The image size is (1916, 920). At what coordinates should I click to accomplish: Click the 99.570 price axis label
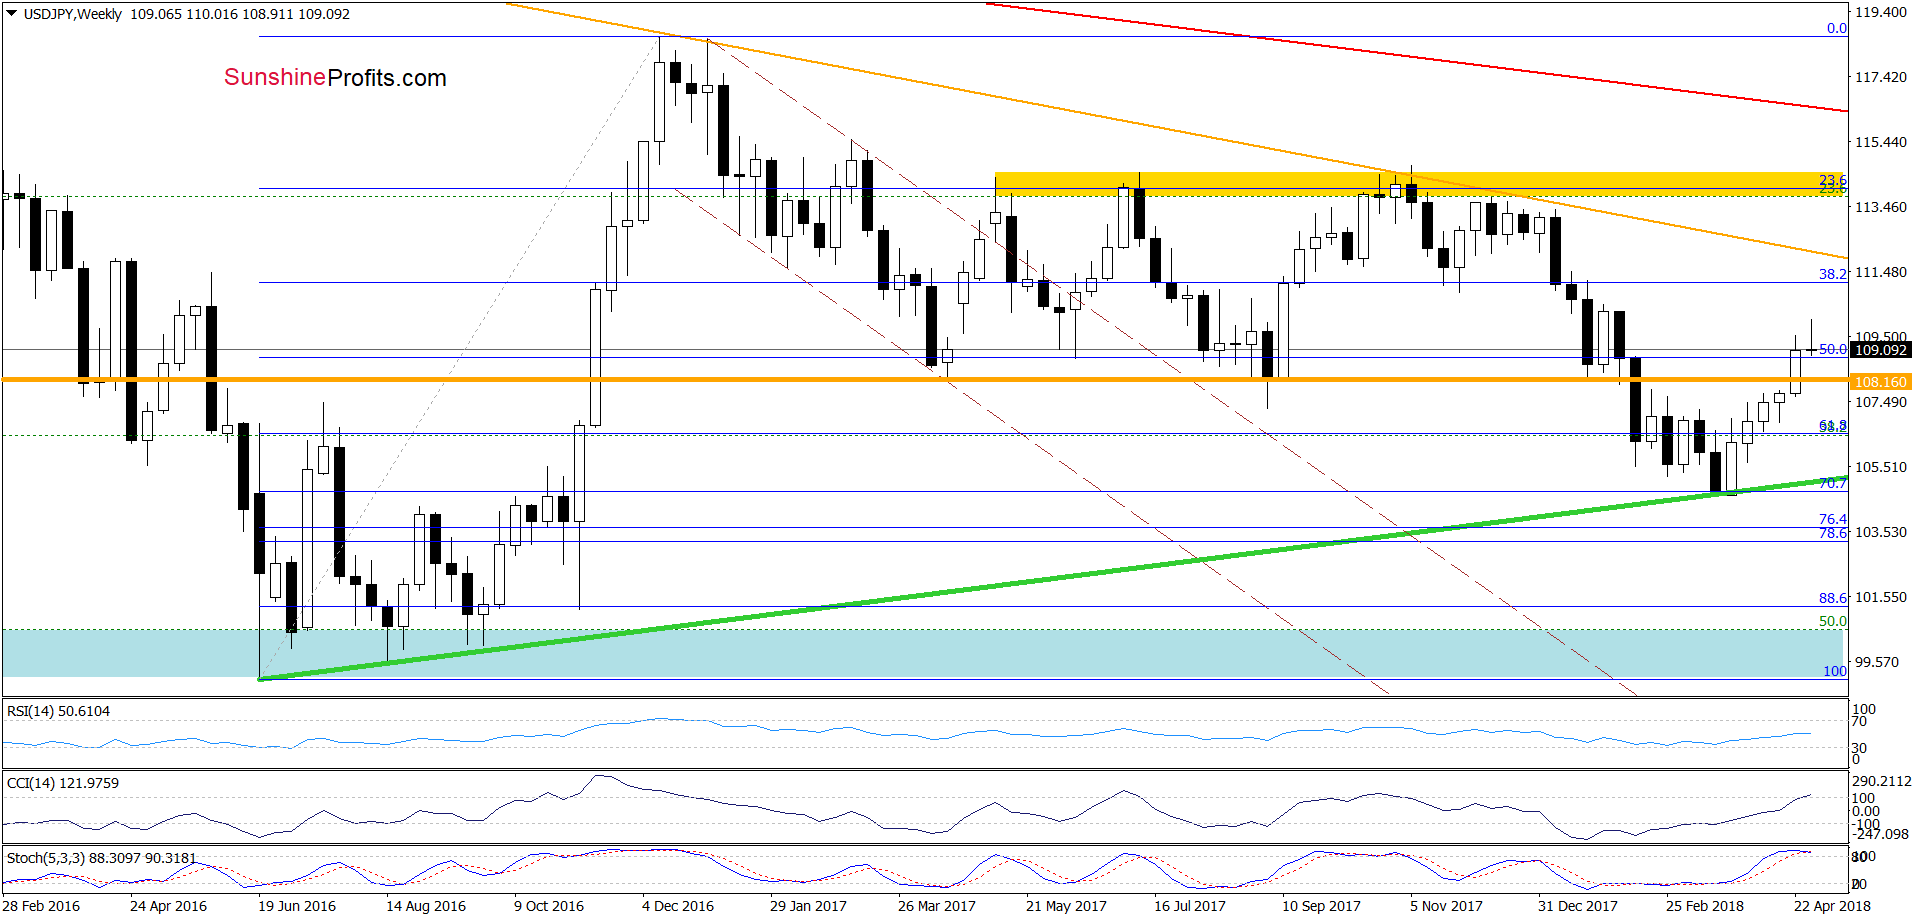tap(1877, 662)
